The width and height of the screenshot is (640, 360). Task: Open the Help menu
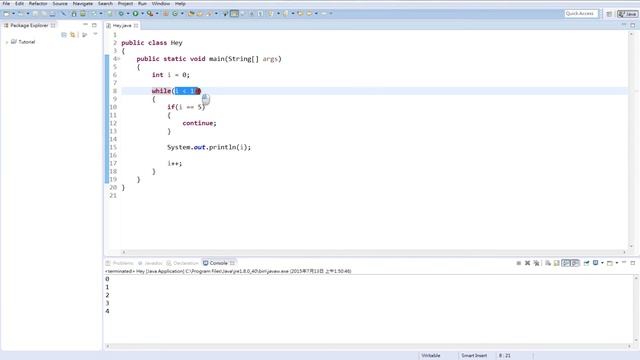[x=180, y=3]
